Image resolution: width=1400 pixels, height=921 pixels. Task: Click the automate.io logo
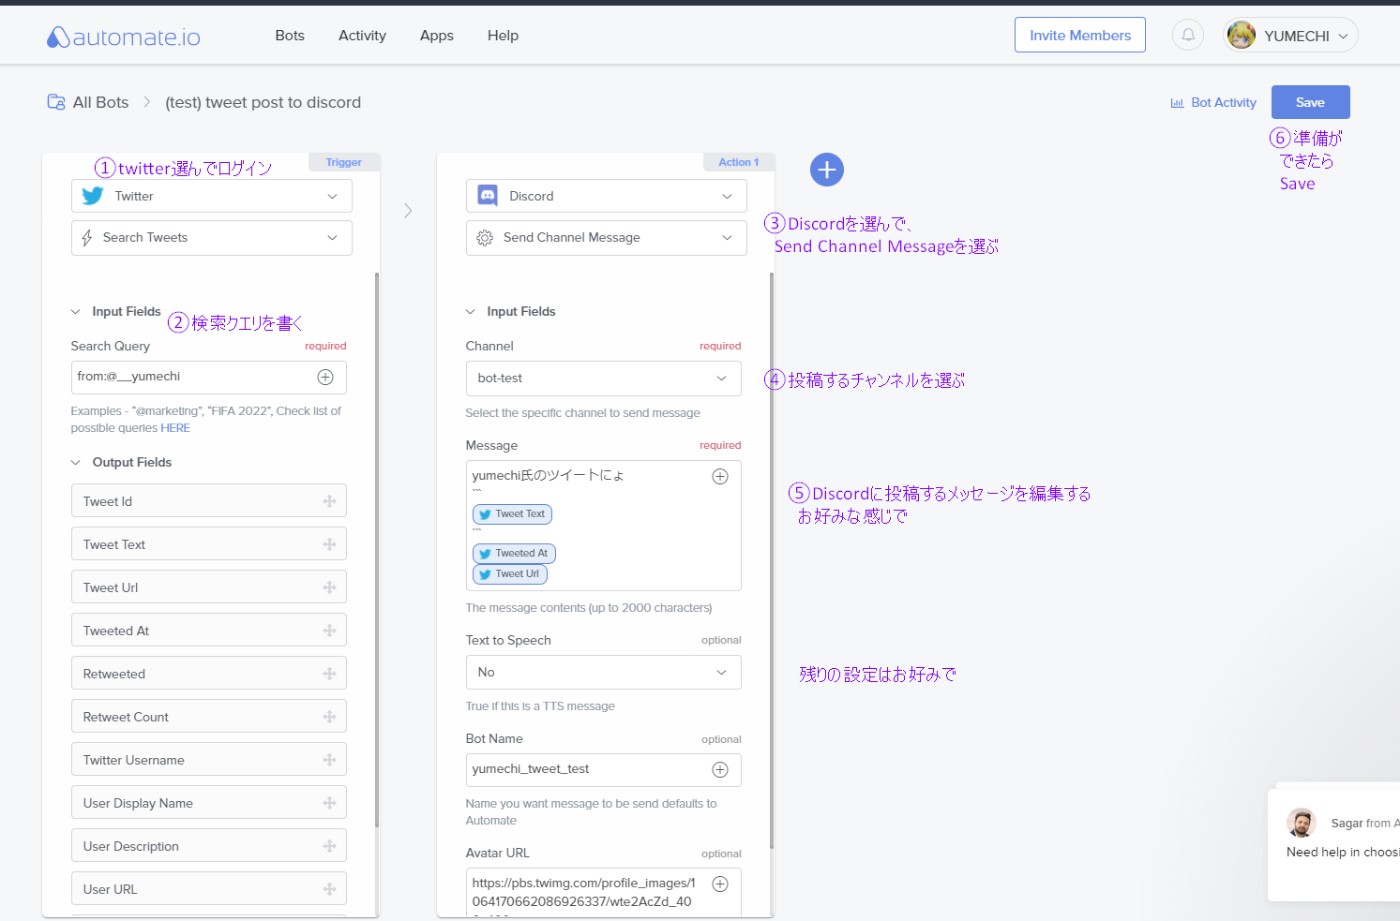124,37
